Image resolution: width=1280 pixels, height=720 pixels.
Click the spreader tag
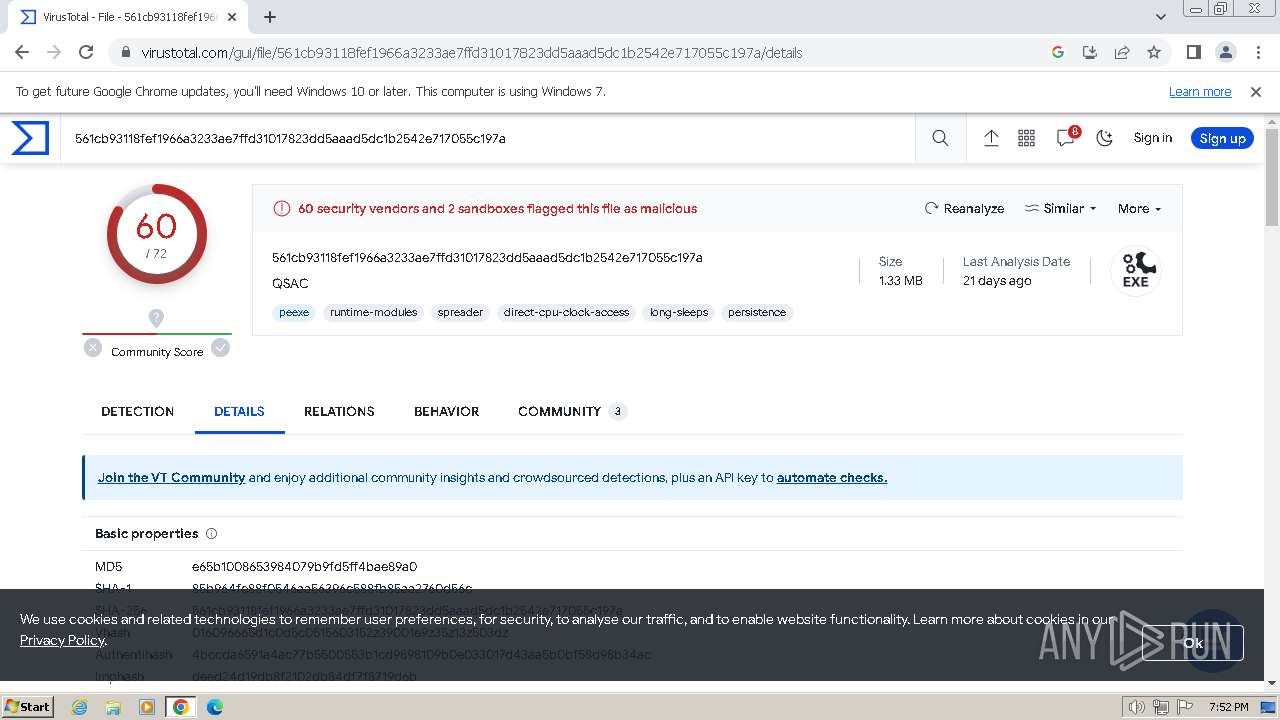[x=460, y=312]
